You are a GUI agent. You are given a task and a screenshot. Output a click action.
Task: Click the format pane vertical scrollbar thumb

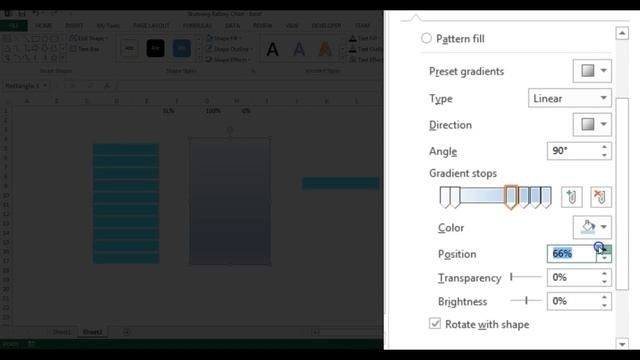[x=622, y=194]
